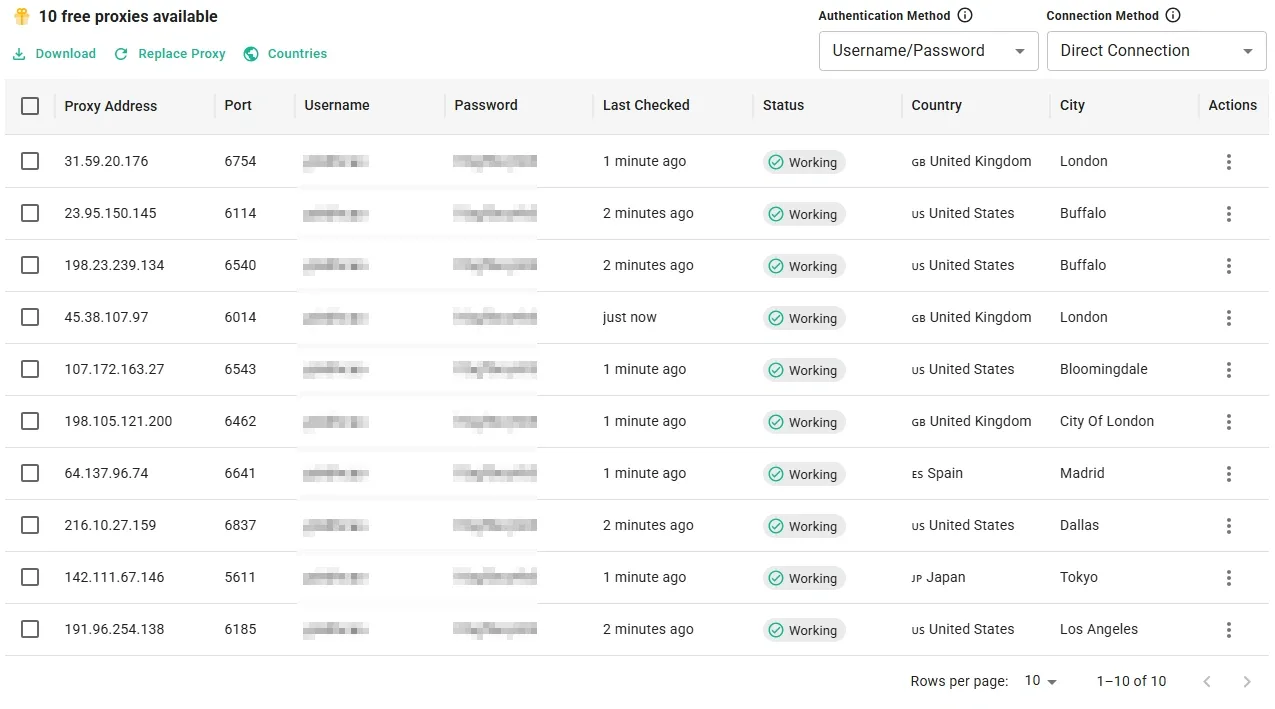Change rows per page dropdown
Image resolution: width=1275 pixels, height=709 pixels.
[1040, 681]
